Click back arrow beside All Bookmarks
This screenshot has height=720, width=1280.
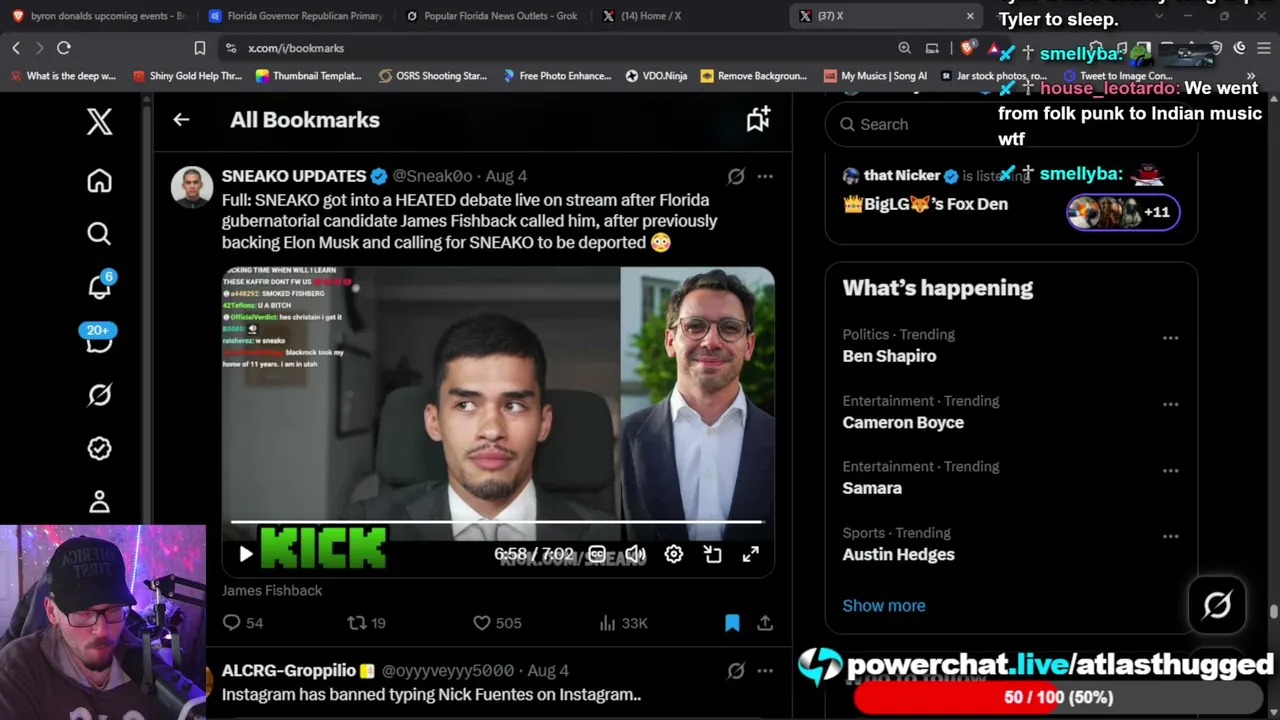click(181, 120)
